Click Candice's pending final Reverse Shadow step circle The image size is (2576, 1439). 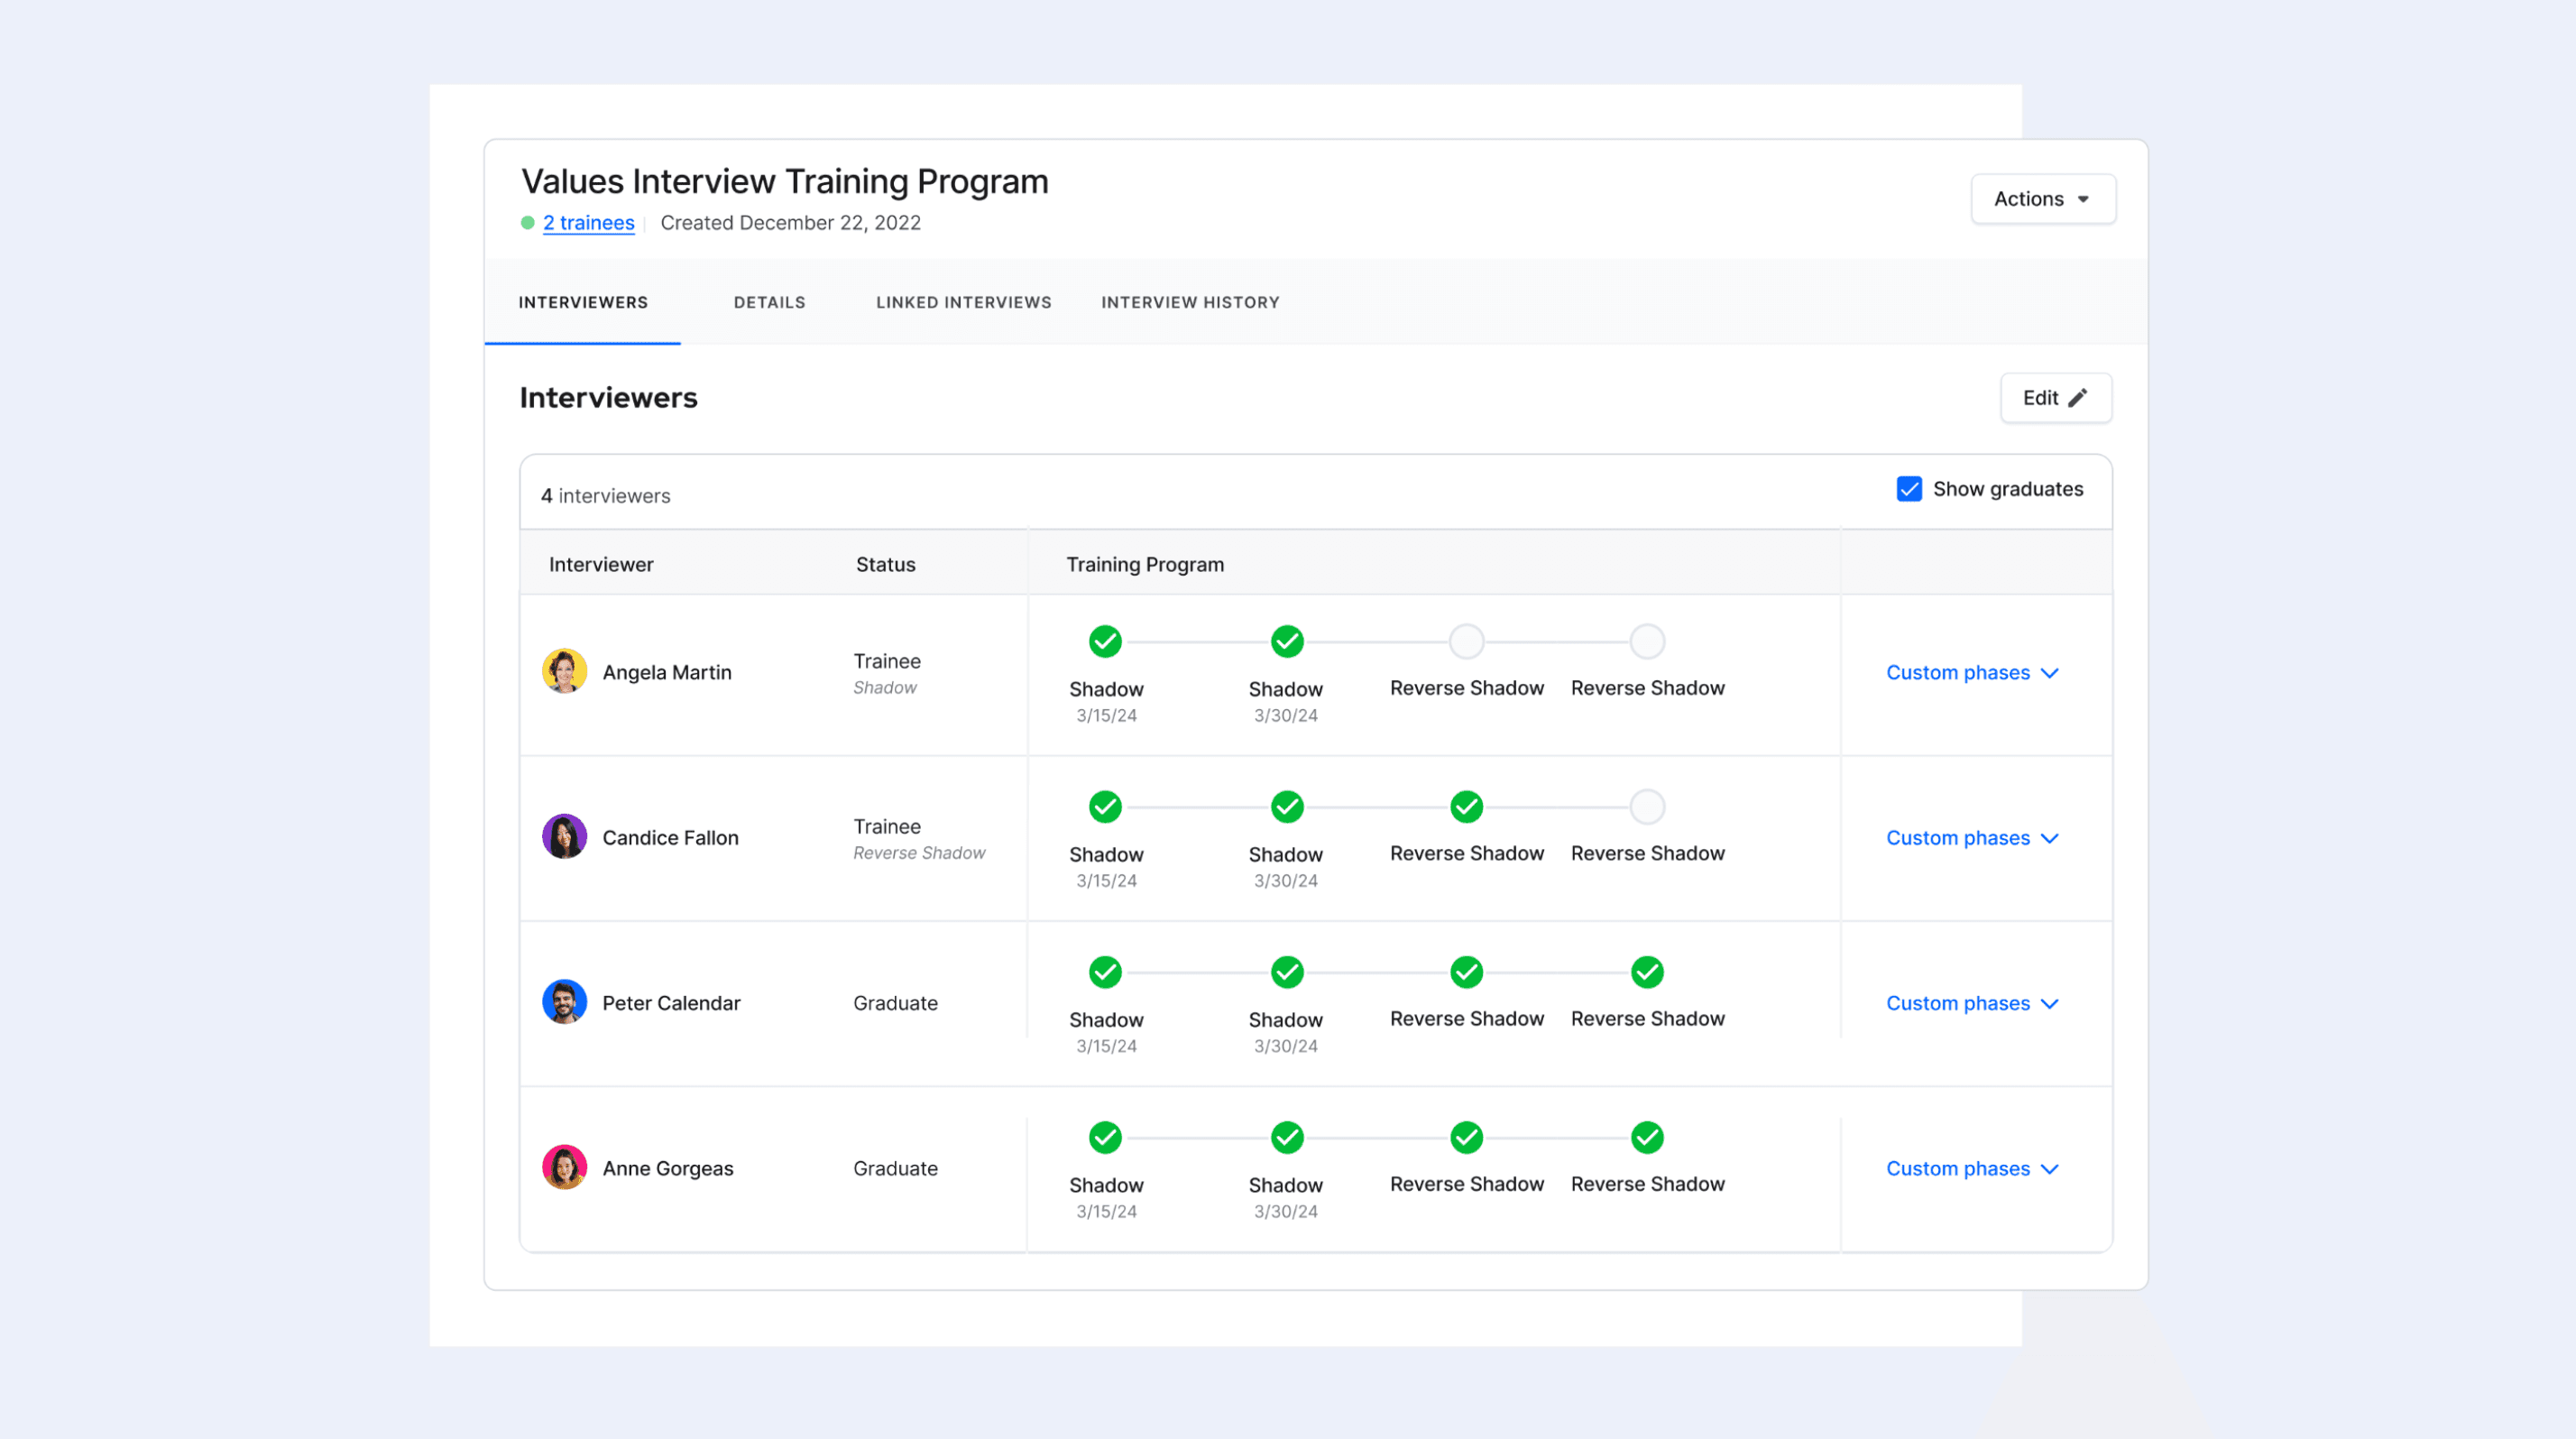pyautogui.click(x=1647, y=806)
